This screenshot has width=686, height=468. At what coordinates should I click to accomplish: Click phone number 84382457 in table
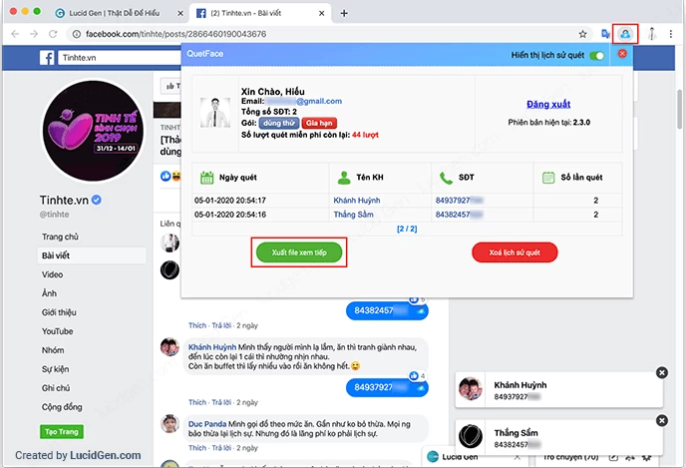pyautogui.click(x=459, y=214)
